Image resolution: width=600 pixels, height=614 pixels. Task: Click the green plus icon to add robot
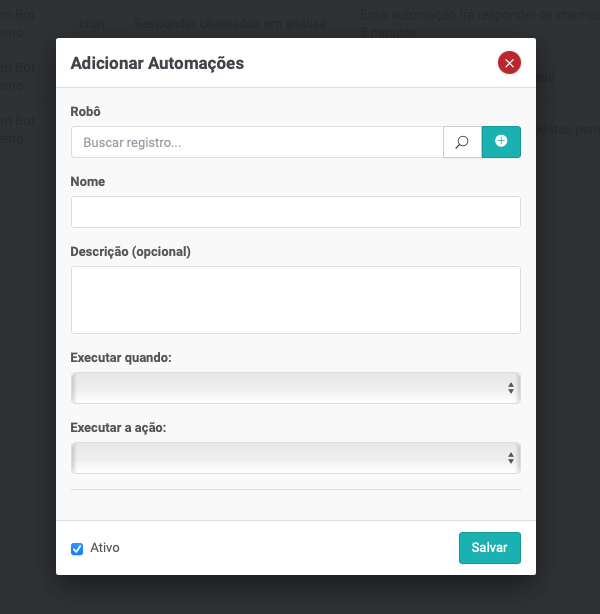tap(501, 142)
